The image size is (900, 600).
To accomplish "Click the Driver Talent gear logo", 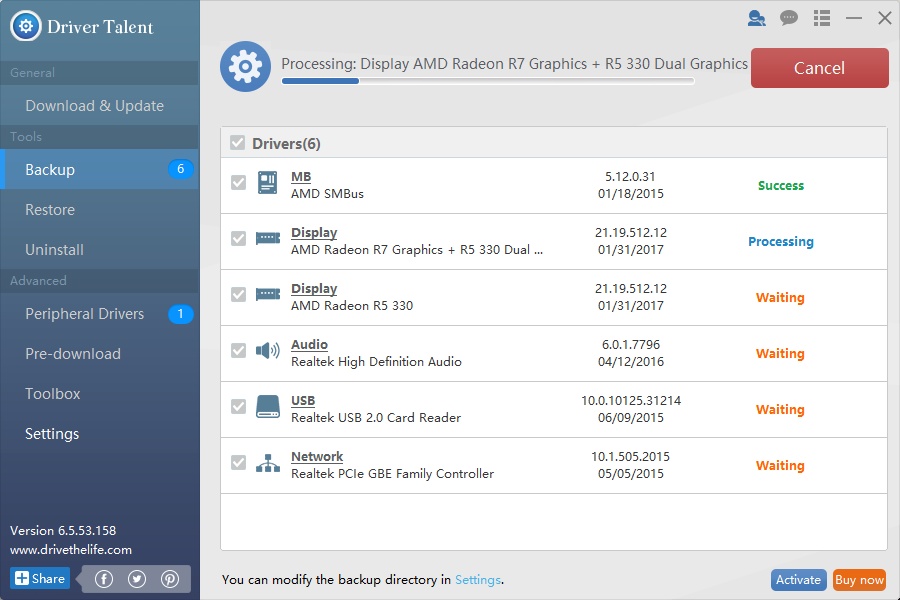I will pyautogui.click(x=26, y=26).
